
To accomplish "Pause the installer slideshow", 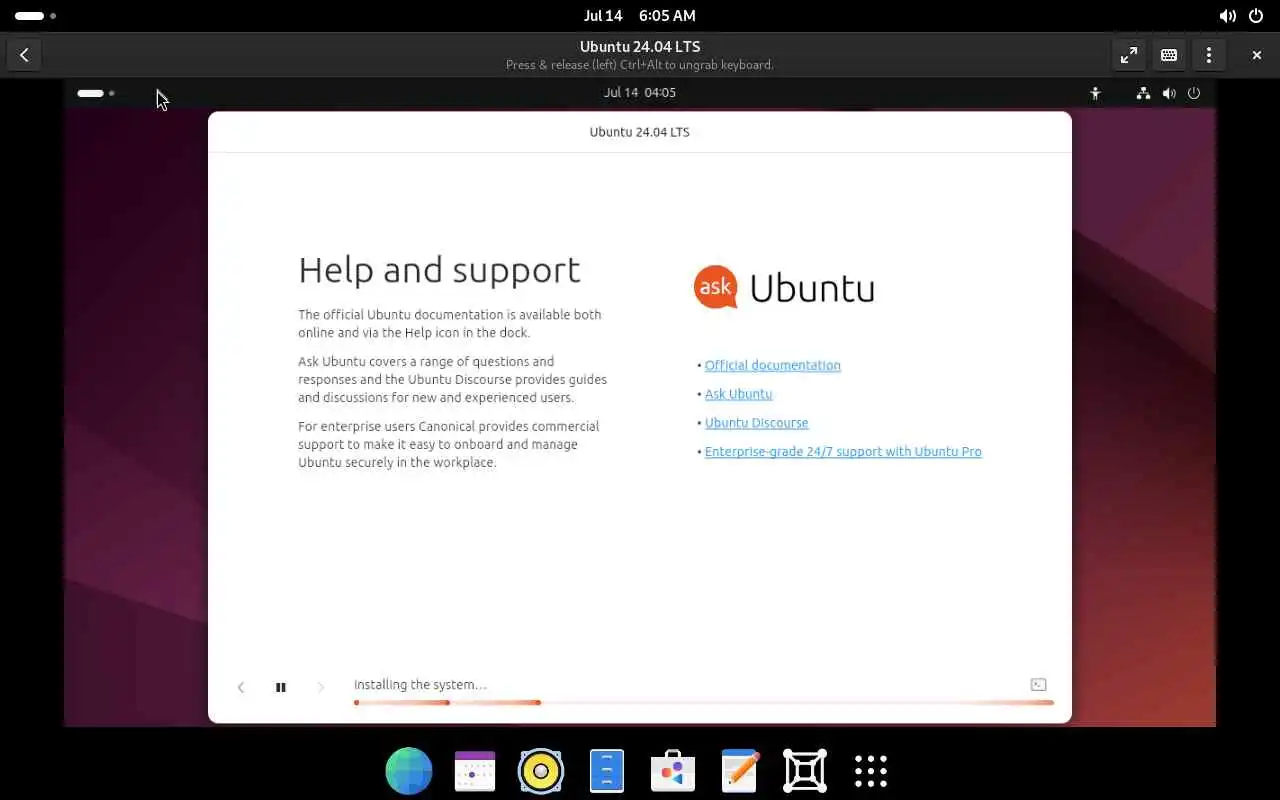I will click(x=281, y=687).
